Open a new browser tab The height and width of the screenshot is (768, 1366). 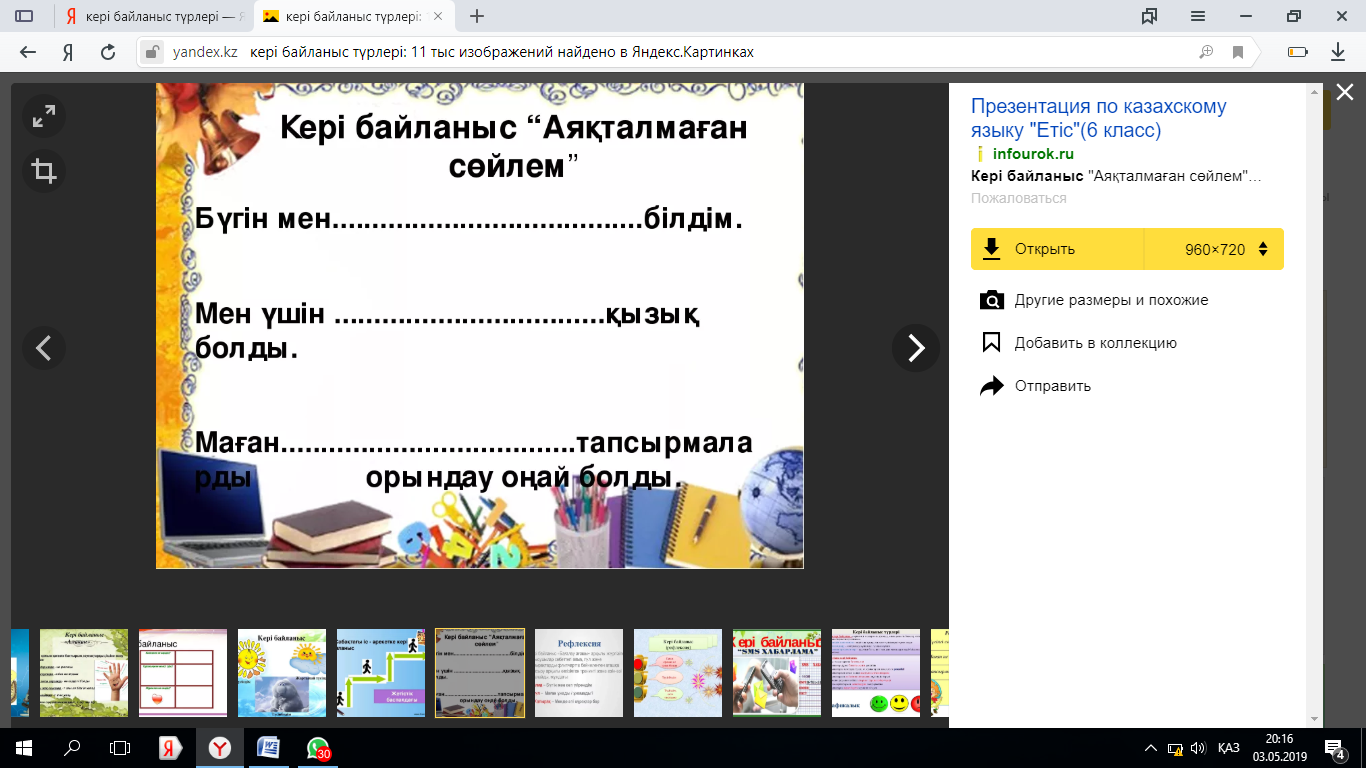pos(477,16)
